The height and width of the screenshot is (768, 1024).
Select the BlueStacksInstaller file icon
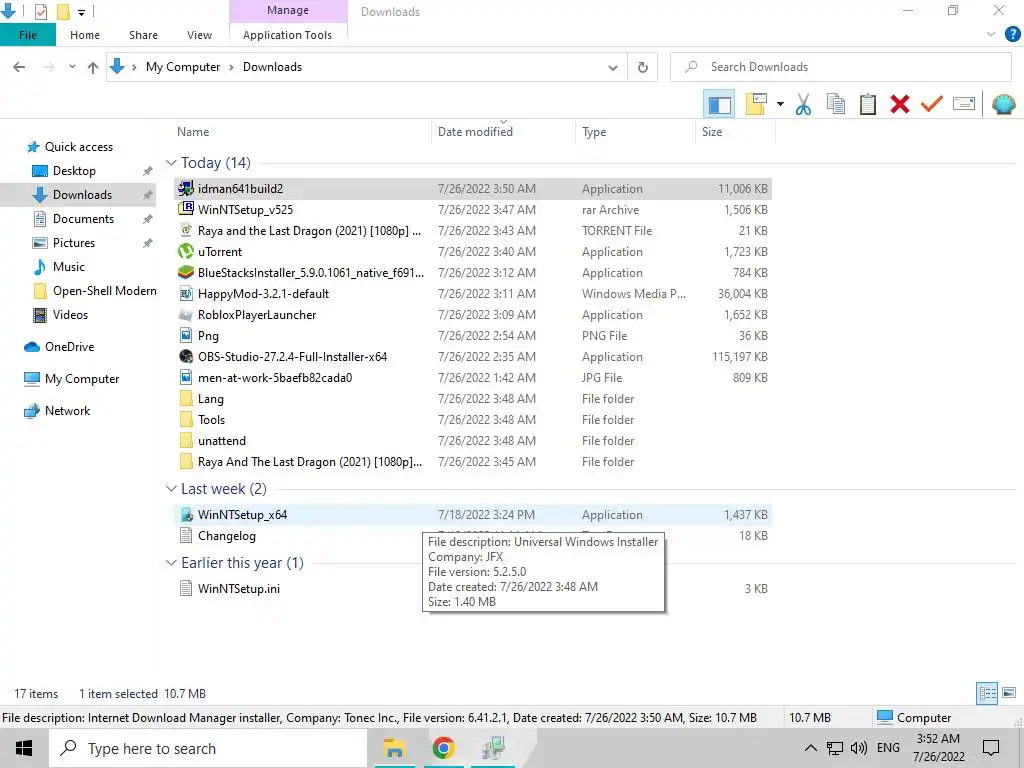[186, 272]
